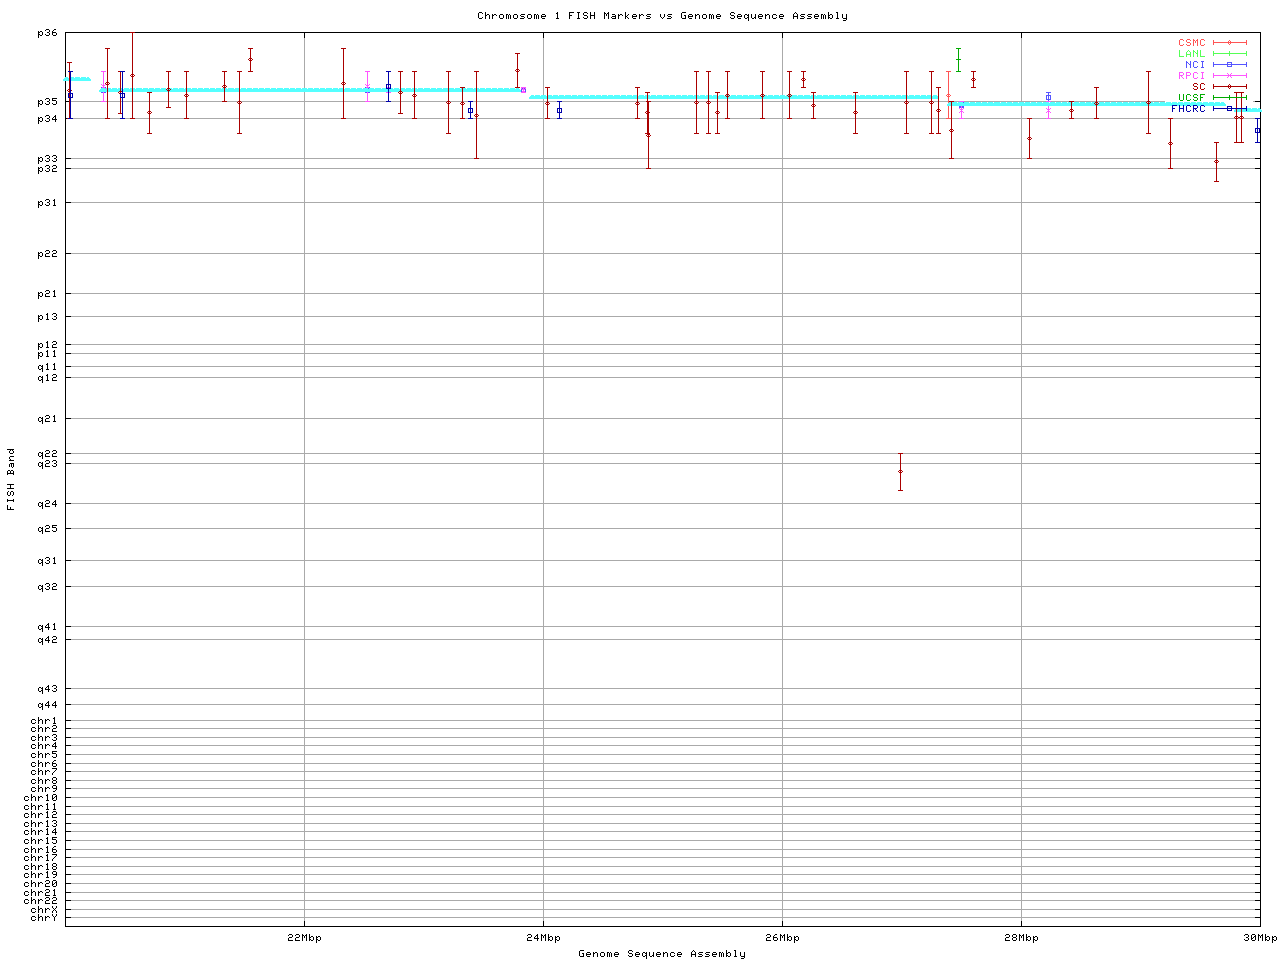Screen dimensions: 1280x960
Task: Click the CSMC legend label text
Action: point(1191,43)
